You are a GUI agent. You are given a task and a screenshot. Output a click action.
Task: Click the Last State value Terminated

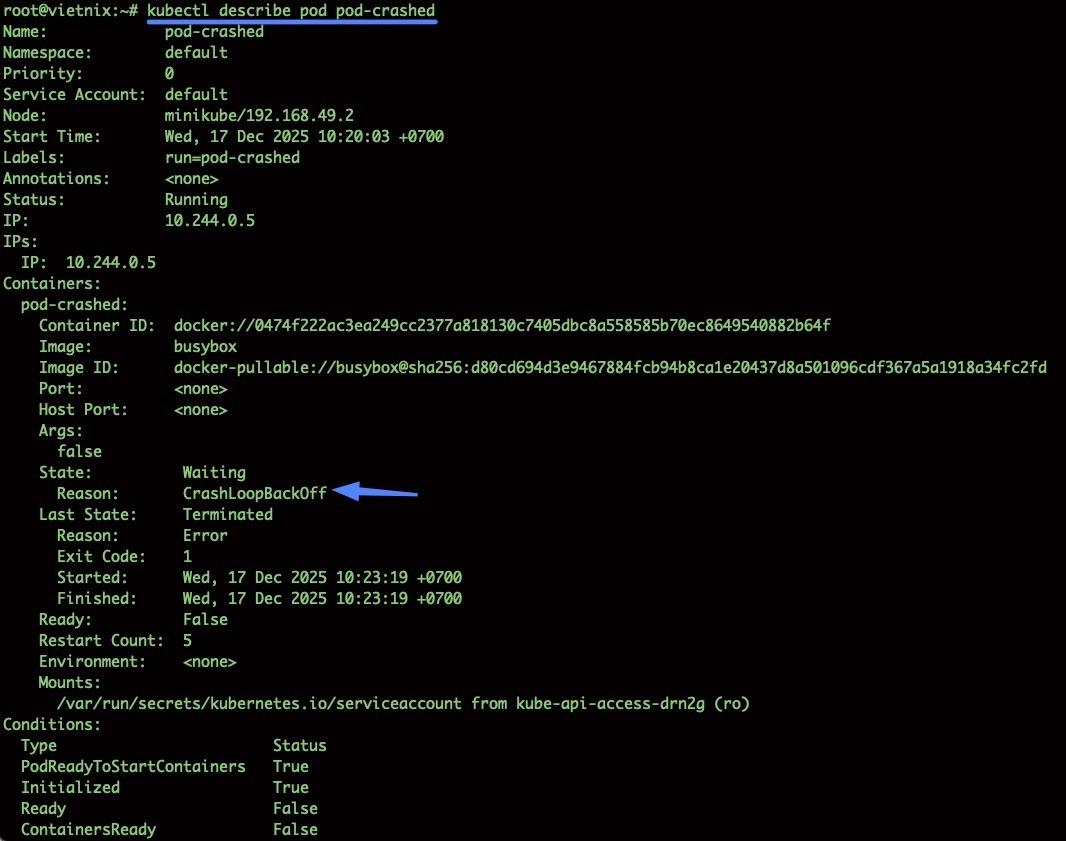pos(227,514)
